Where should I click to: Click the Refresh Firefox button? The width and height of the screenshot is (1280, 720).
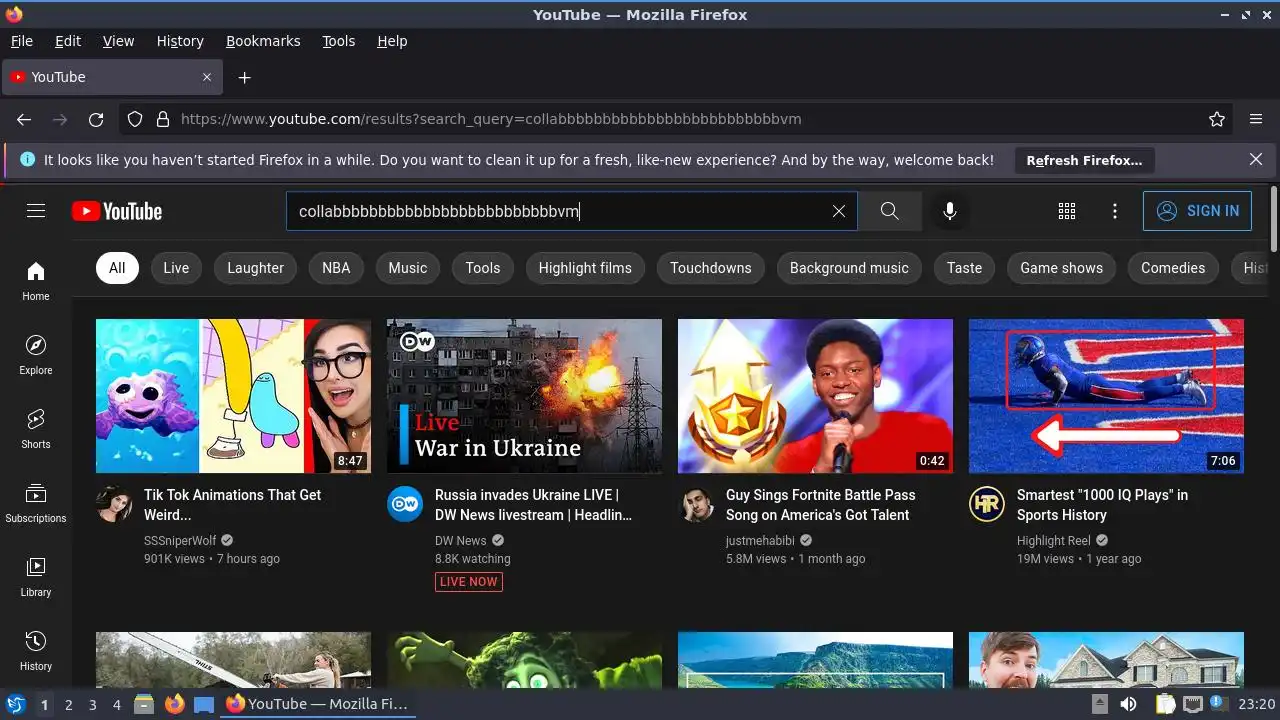tap(1084, 160)
